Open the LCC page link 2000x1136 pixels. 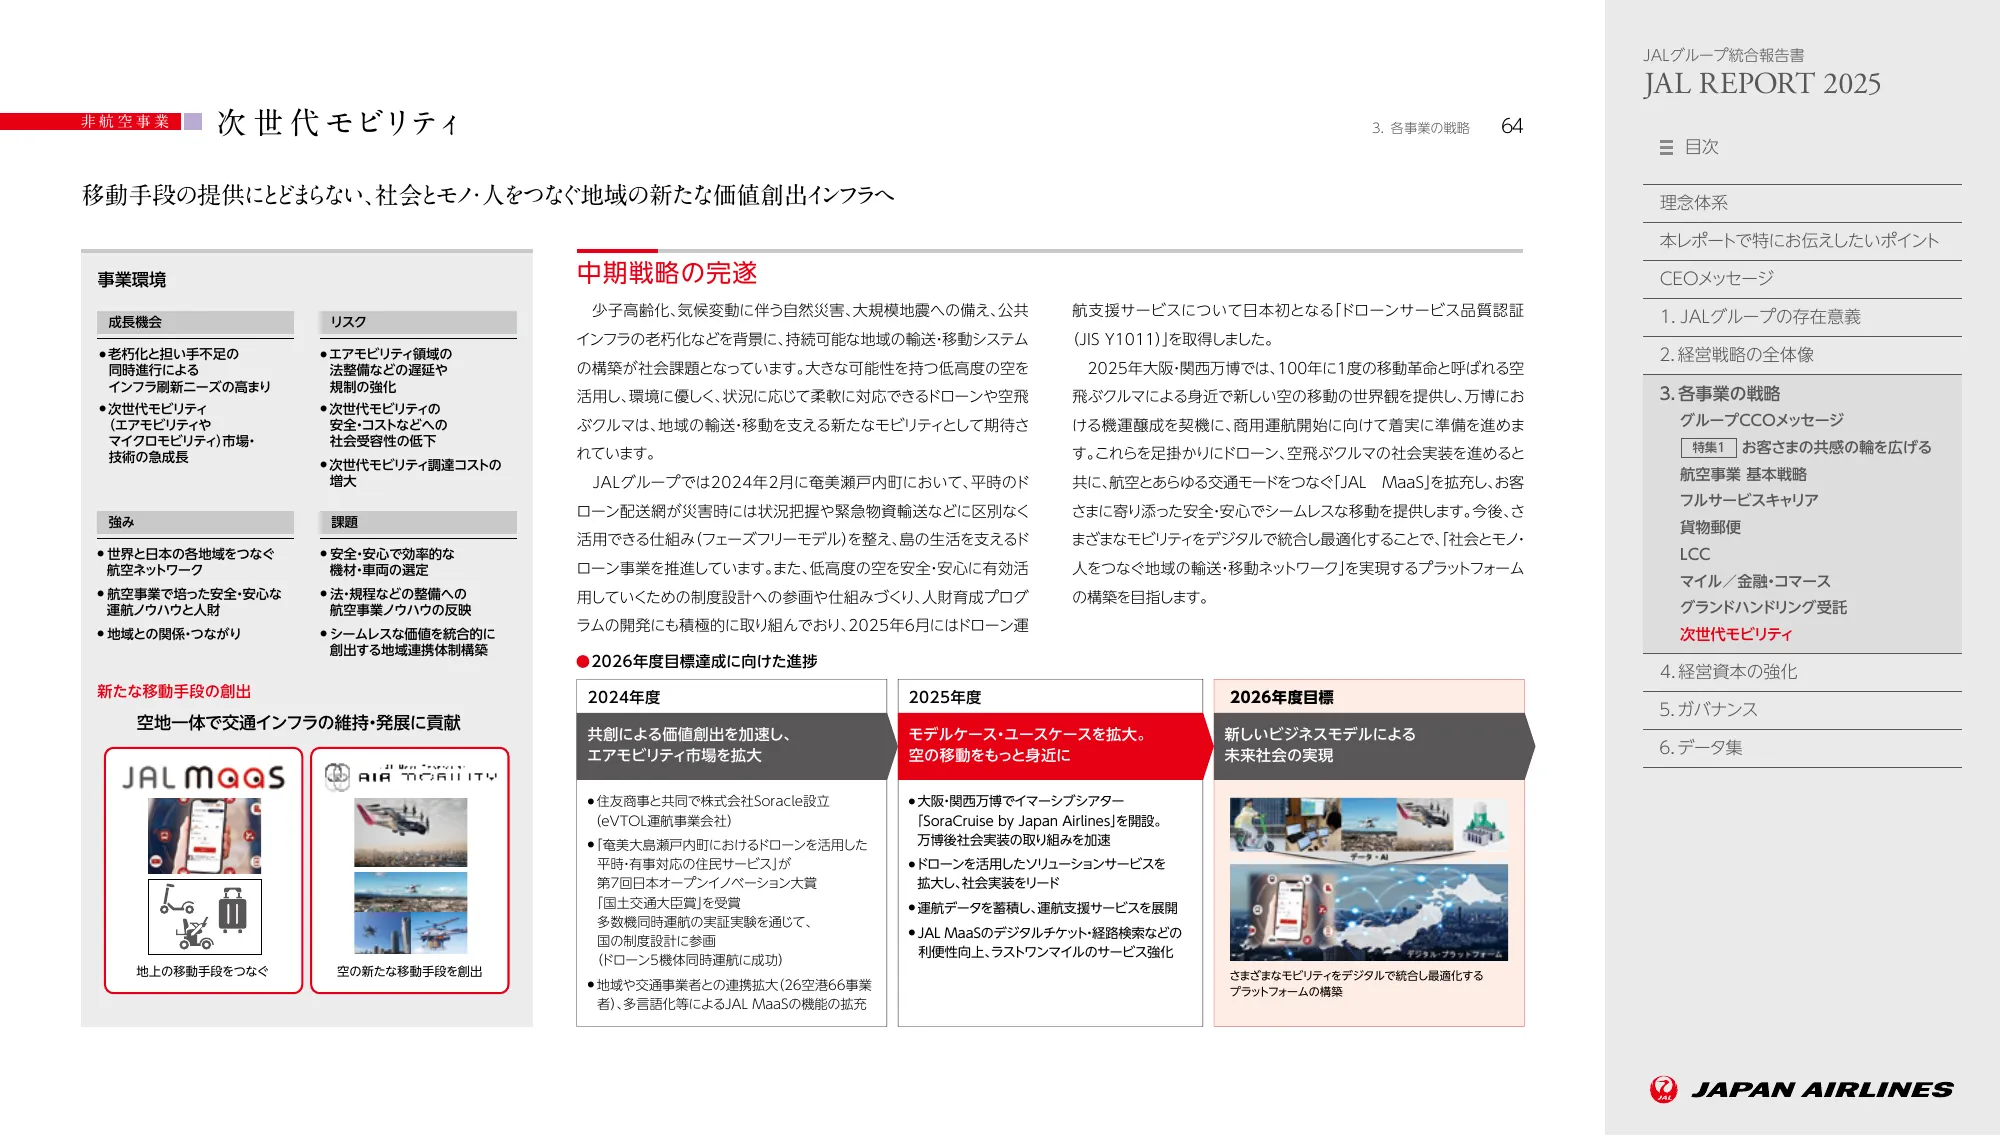click(1694, 554)
